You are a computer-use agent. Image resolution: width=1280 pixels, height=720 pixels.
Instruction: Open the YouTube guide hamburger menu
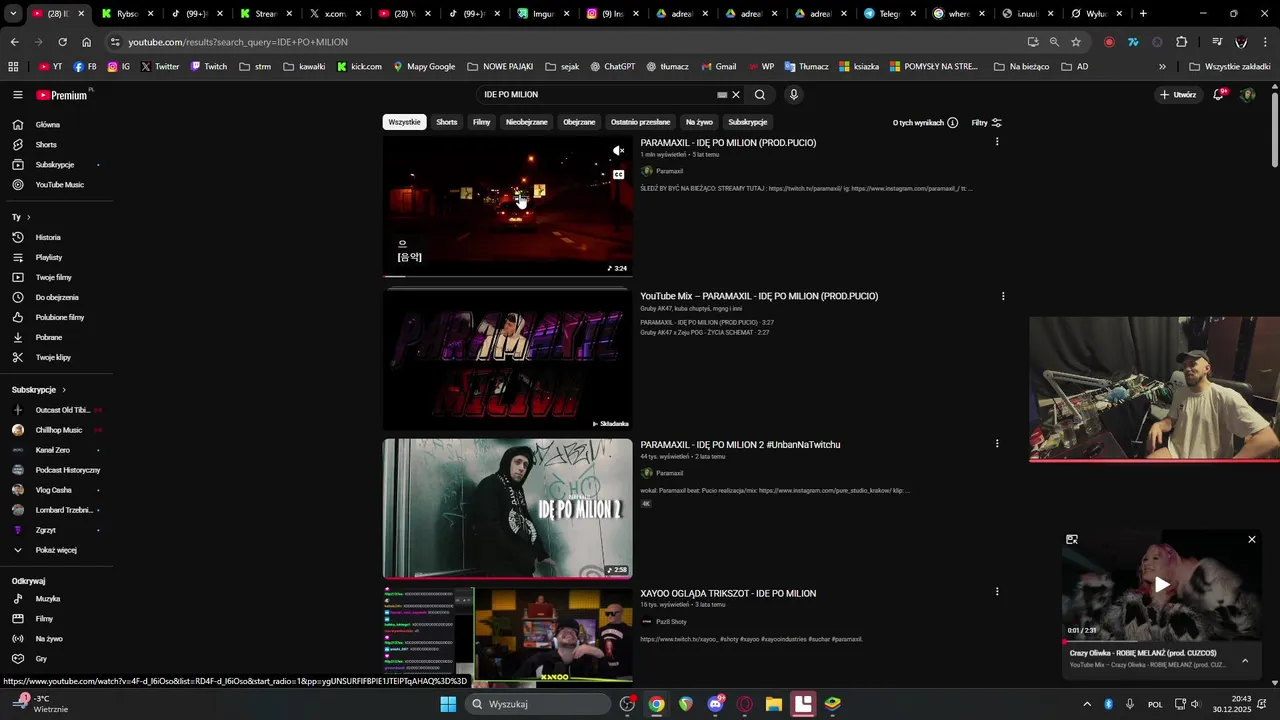coord(18,95)
